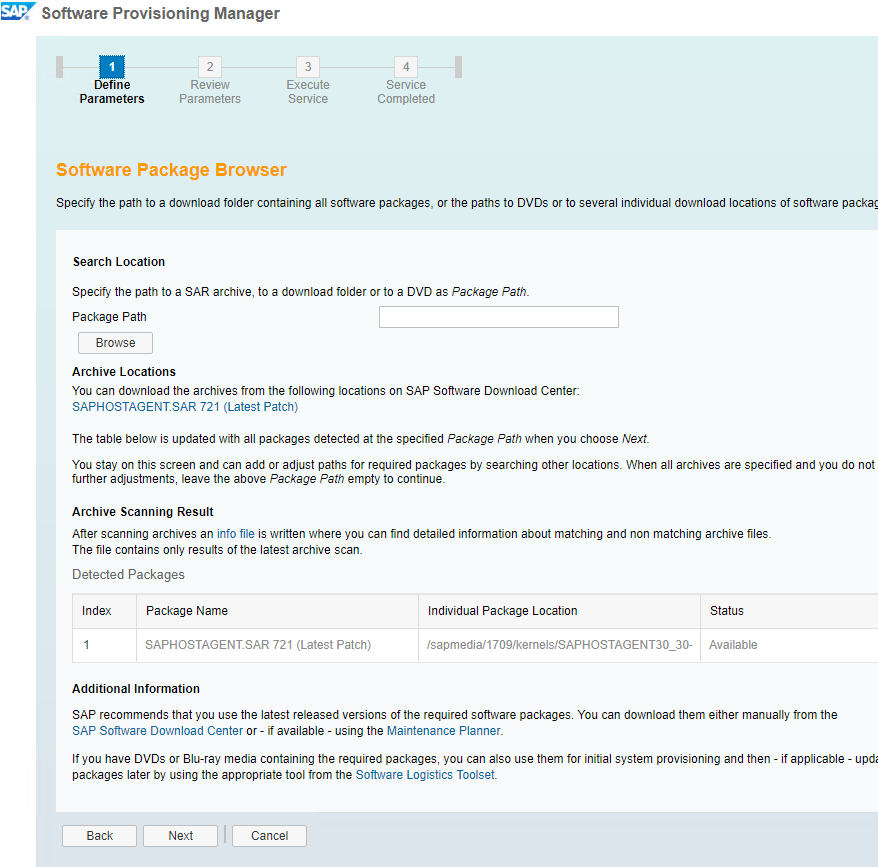This screenshot has height=867, width=878.
Task: Click the Next button
Action: (x=180, y=836)
